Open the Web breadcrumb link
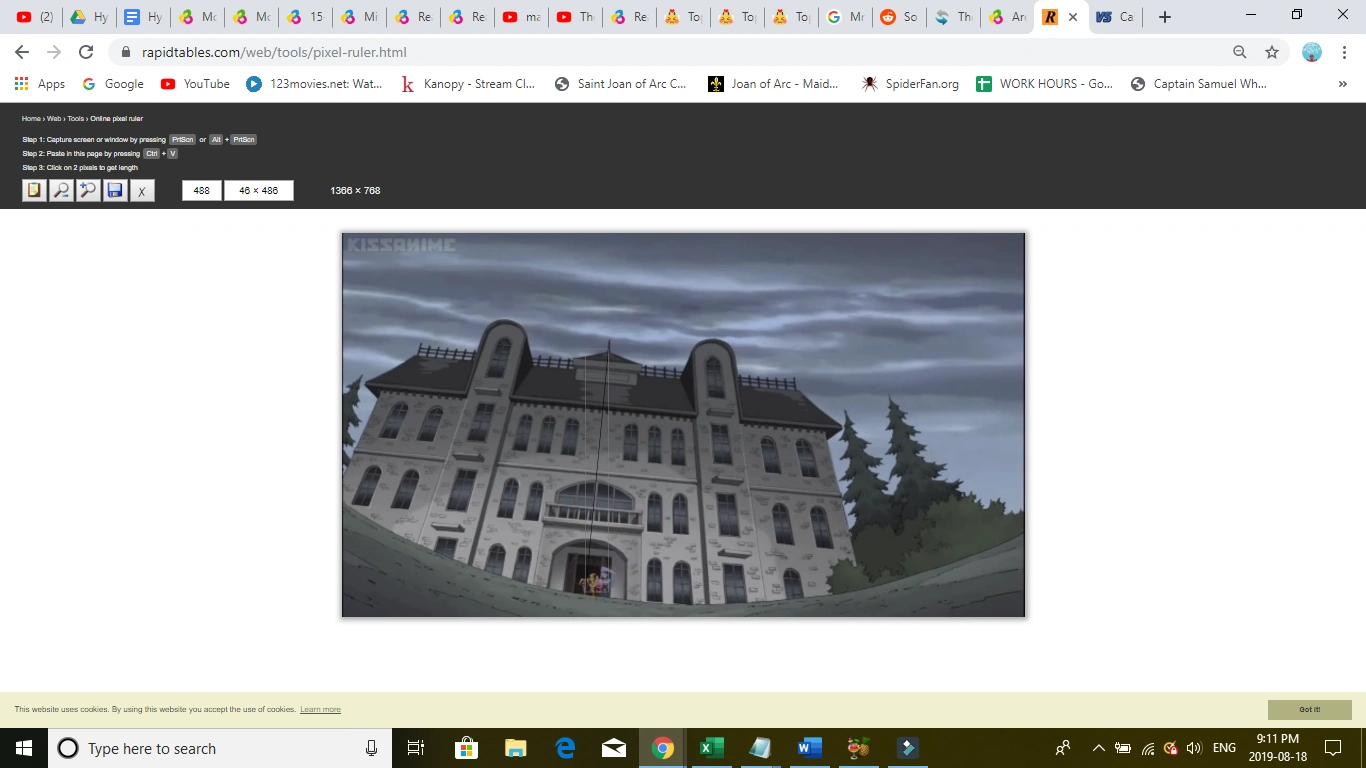Screen dimensions: 1366x768 pyautogui.click(x=54, y=119)
